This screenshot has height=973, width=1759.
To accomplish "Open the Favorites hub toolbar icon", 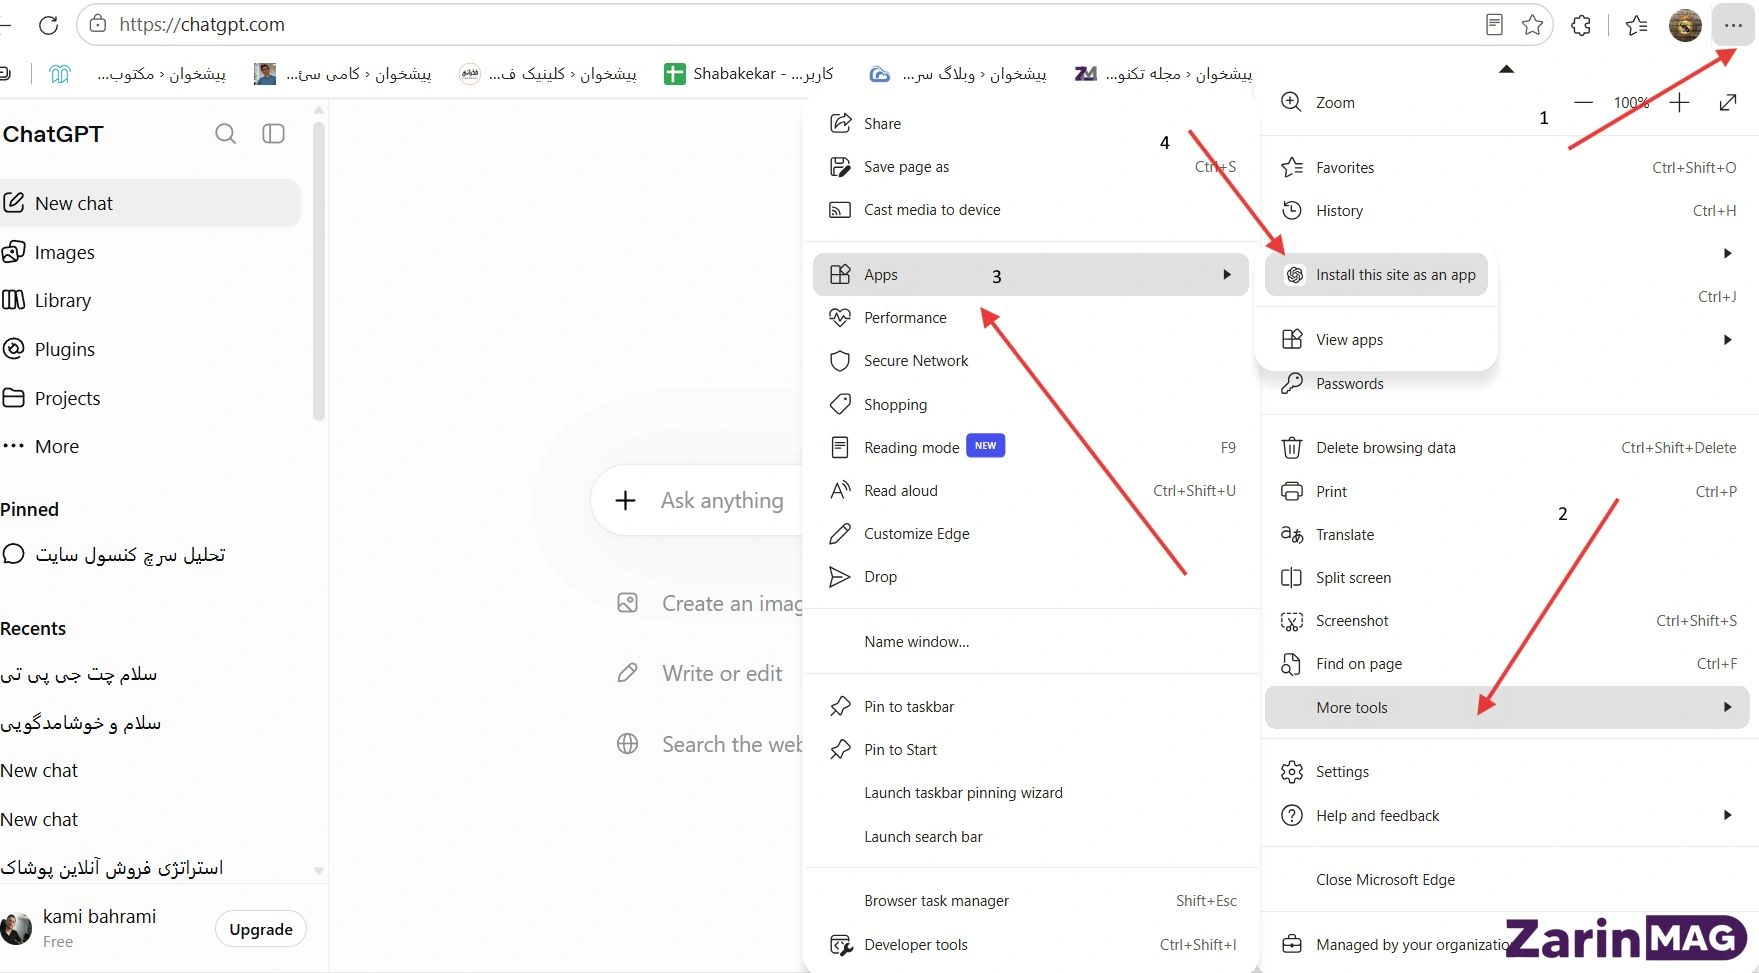I will pyautogui.click(x=1637, y=25).
